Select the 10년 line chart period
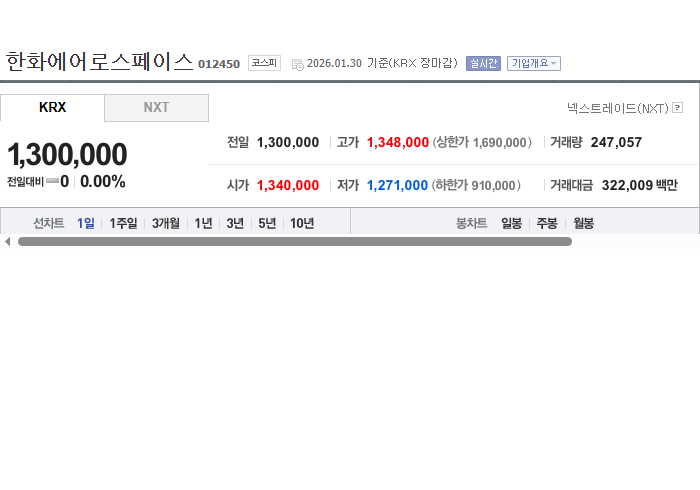The image size is (700, 490). tap(302, 223)
